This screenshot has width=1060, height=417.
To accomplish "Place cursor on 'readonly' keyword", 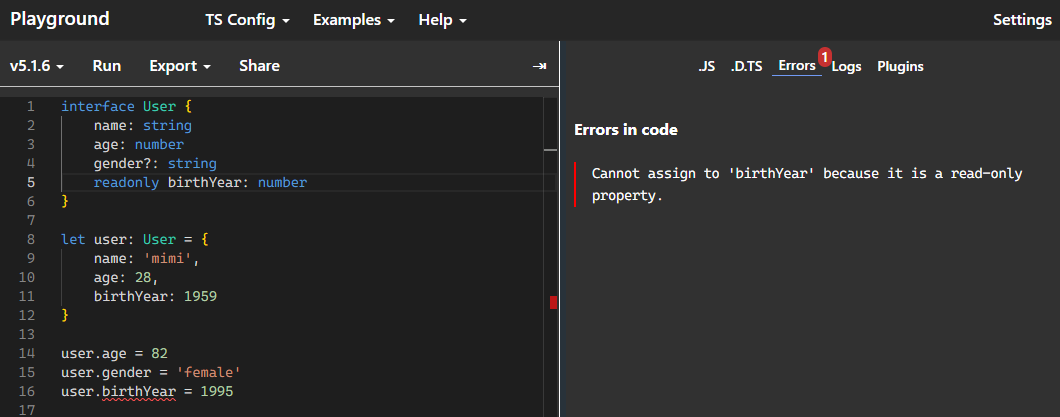I will point(126,182).
